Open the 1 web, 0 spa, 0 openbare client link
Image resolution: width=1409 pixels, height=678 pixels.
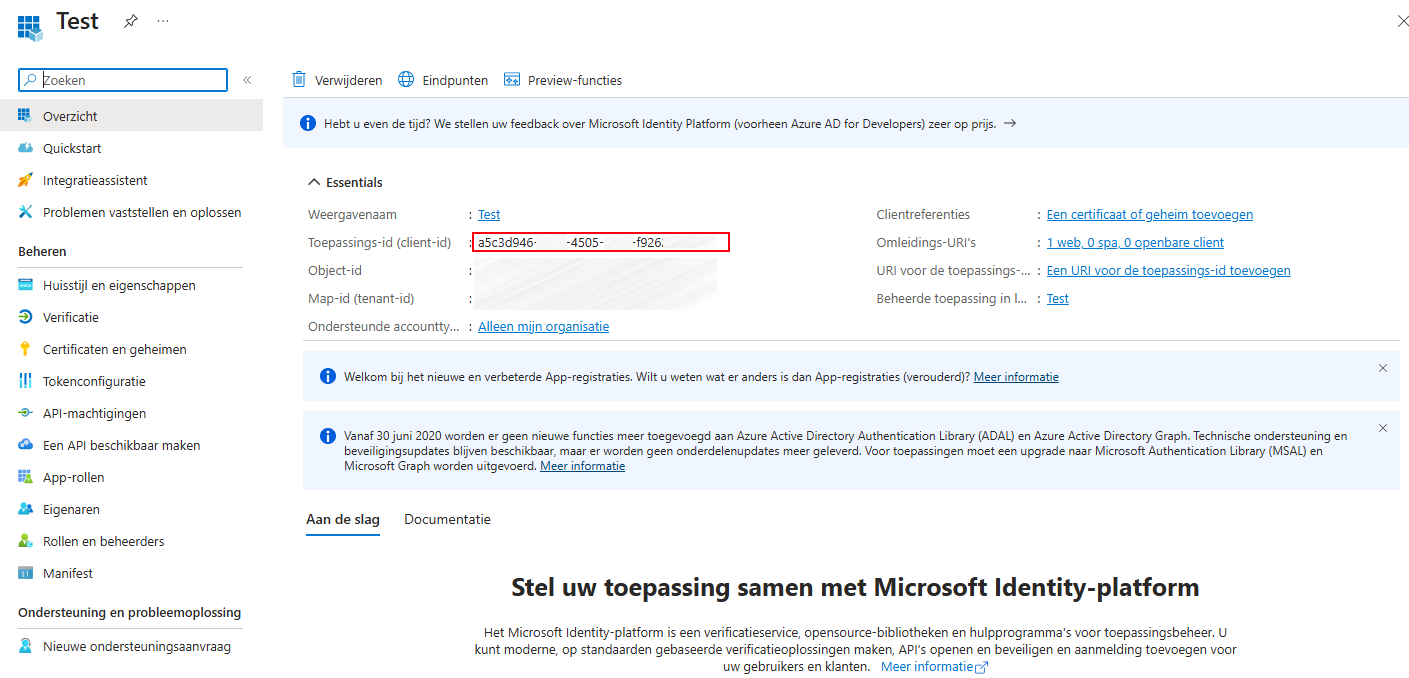click(x=1135, y=242)
